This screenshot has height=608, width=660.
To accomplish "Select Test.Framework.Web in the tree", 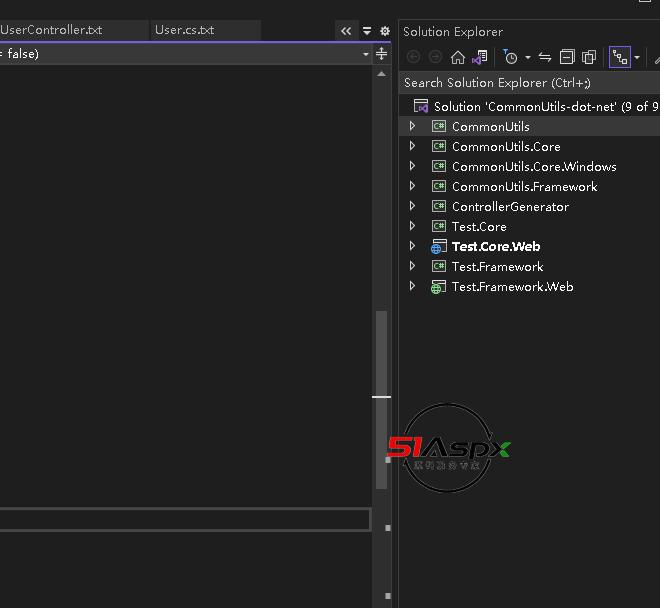I will pos(513,287).
